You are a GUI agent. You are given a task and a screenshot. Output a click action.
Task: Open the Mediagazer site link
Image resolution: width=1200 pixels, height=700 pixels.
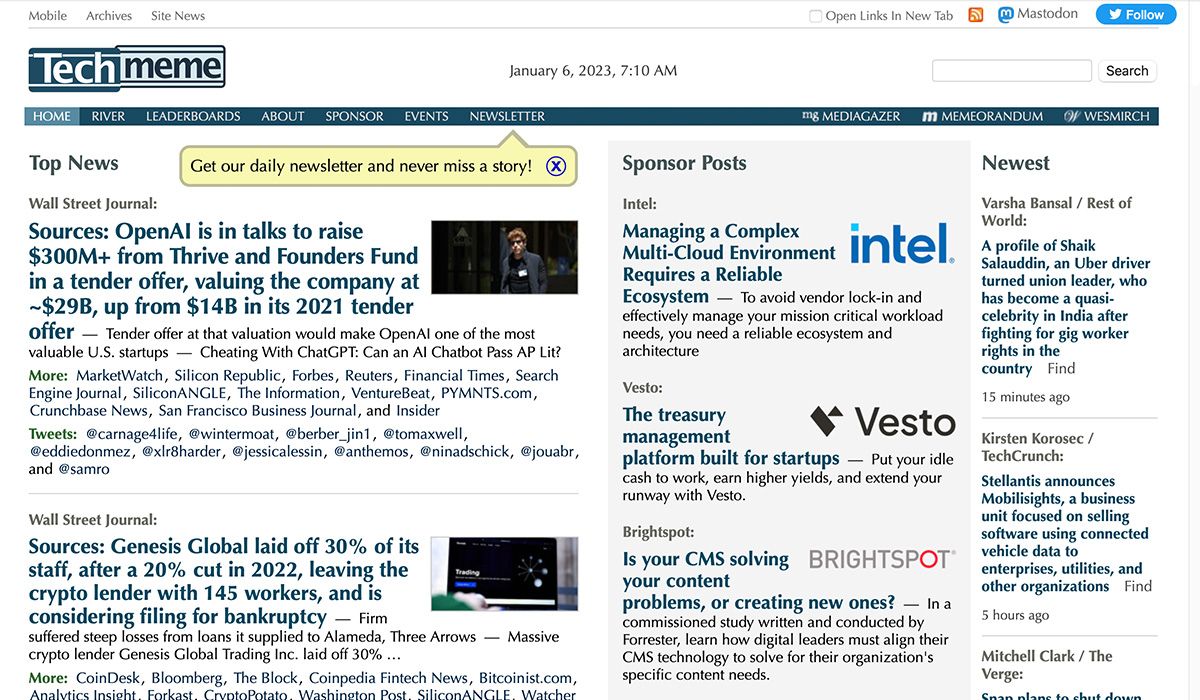pyautogui.click(x=851, y=116)
